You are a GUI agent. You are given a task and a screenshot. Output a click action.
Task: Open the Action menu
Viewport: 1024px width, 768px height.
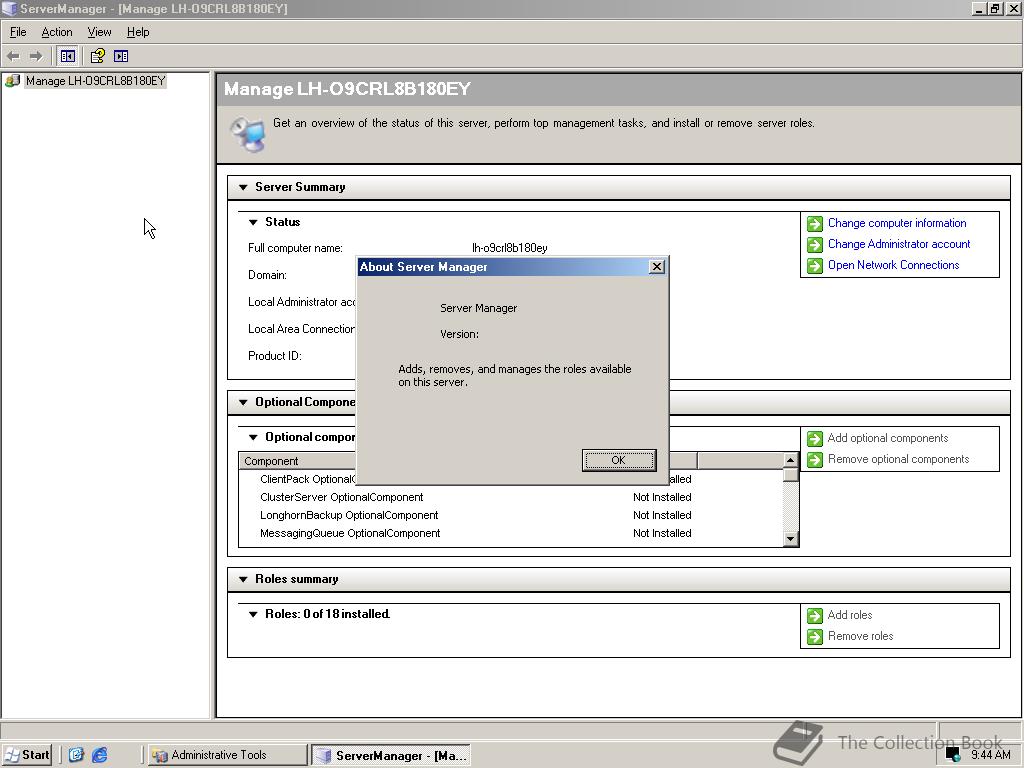[x=57, y=32]
